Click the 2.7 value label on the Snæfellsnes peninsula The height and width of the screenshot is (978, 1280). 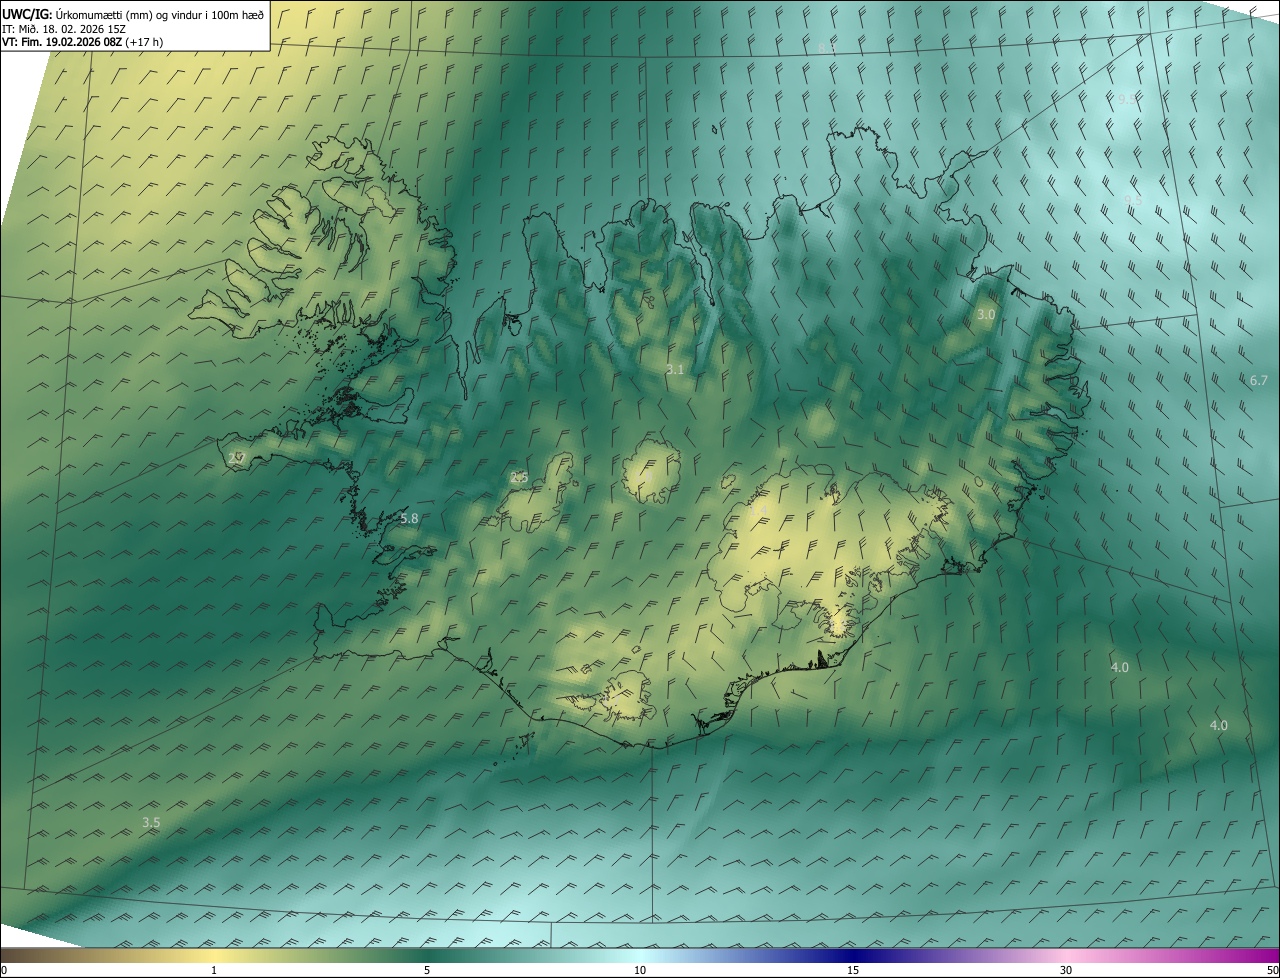coord(237,458)
